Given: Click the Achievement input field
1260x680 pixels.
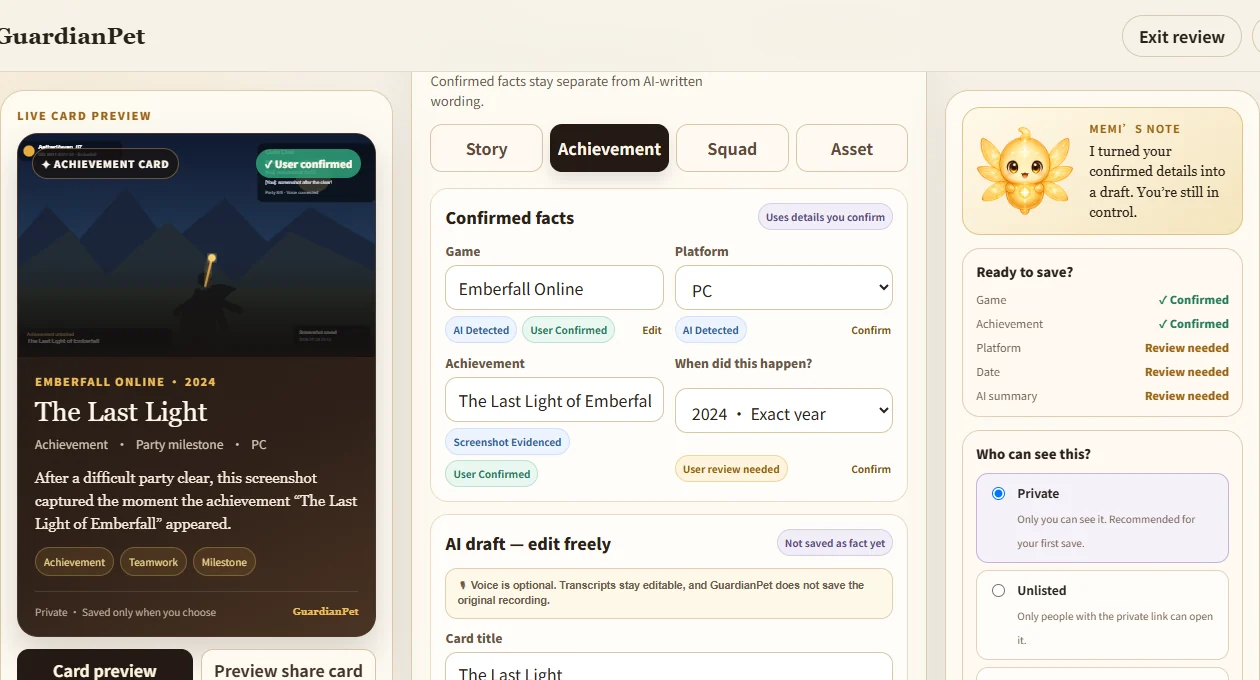Looking at the screenshot, I should [x=554, y=400].
